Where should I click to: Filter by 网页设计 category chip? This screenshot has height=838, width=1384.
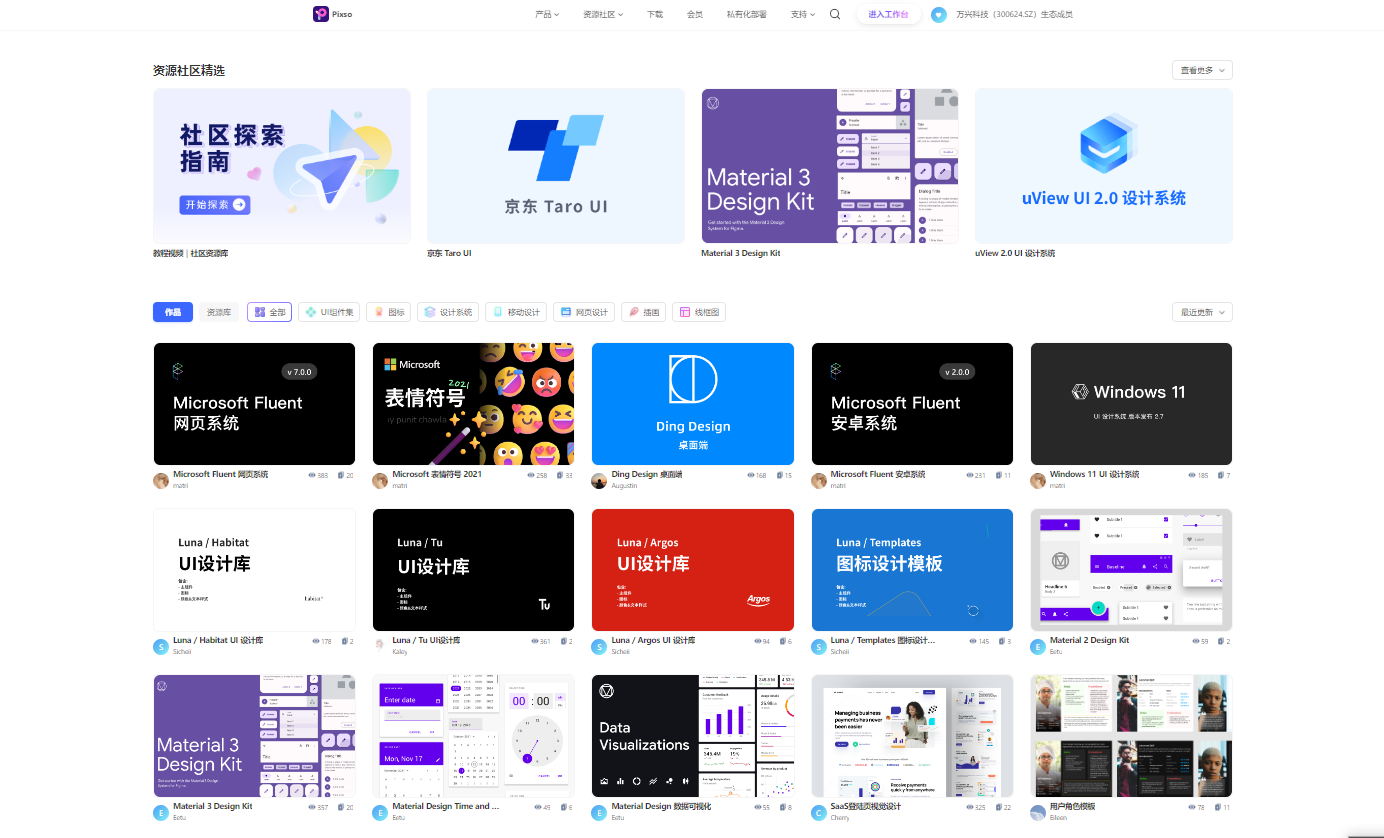(x=584, y=312)
